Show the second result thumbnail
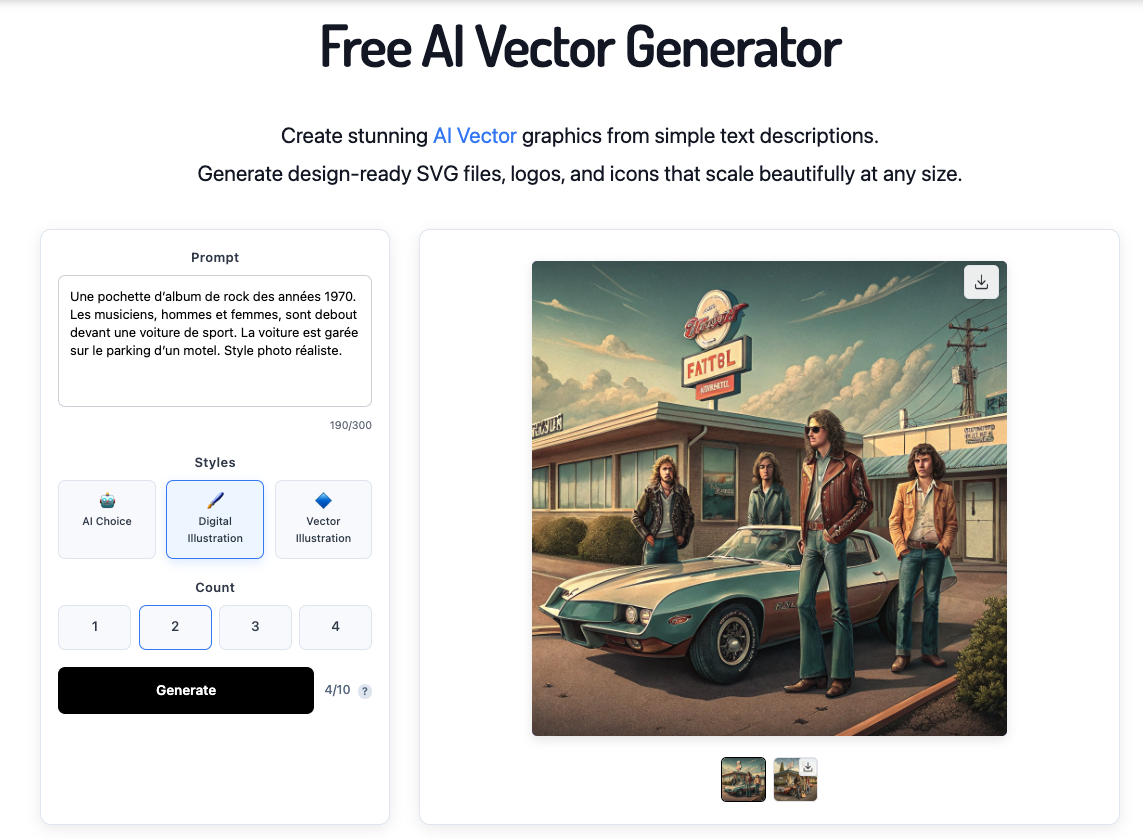1143x839 pixels. point(795,779)
